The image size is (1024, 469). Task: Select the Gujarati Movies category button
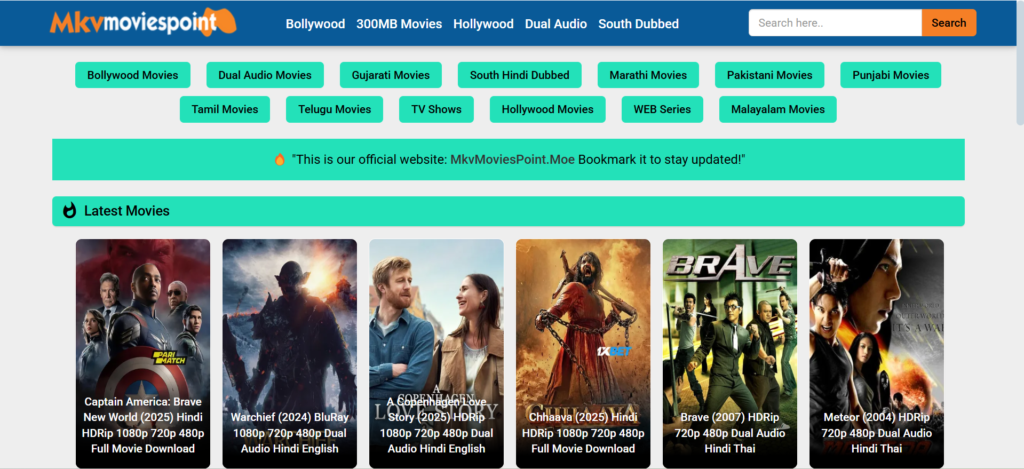(x=391, y=75)
